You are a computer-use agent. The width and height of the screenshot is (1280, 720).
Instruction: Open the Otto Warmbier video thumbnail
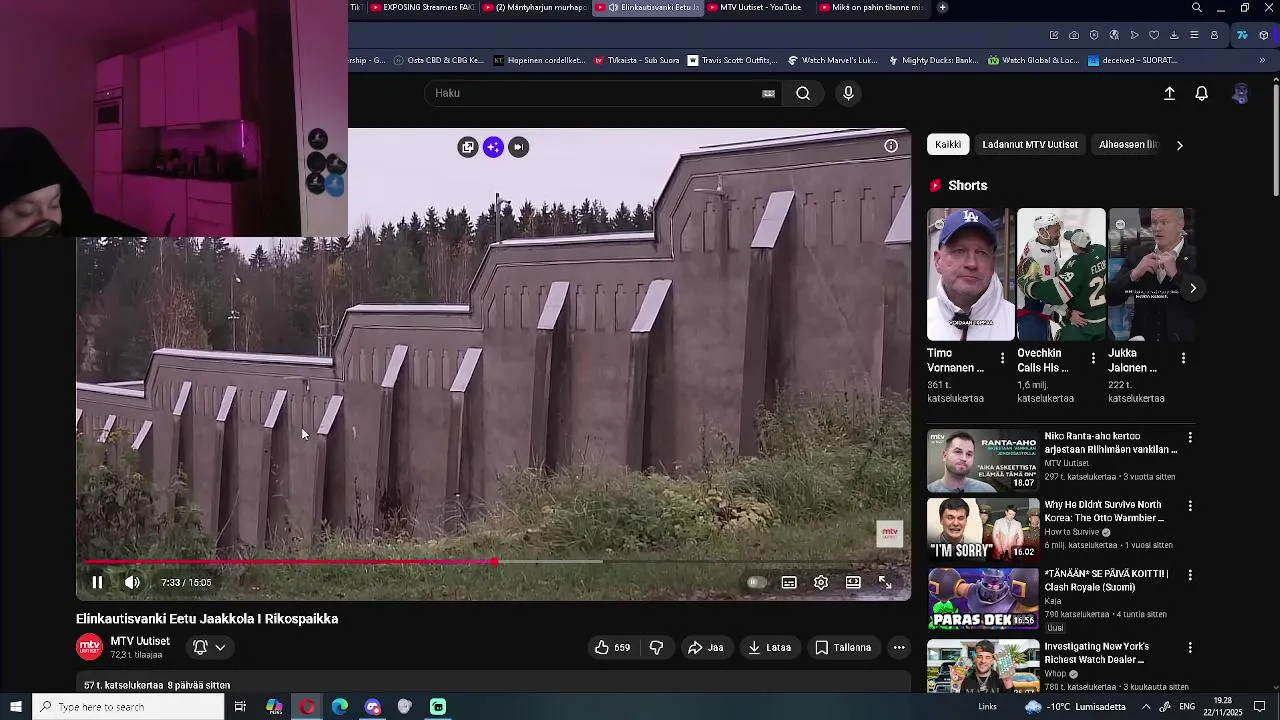[x=983, y=529]
